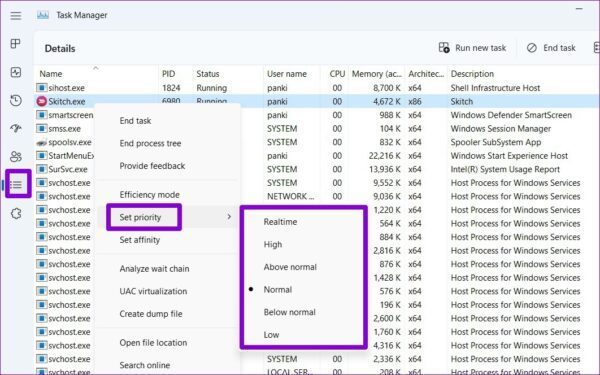Open the Services puzzle icon
Screen dimensions: 600x375
coord(16,214)
